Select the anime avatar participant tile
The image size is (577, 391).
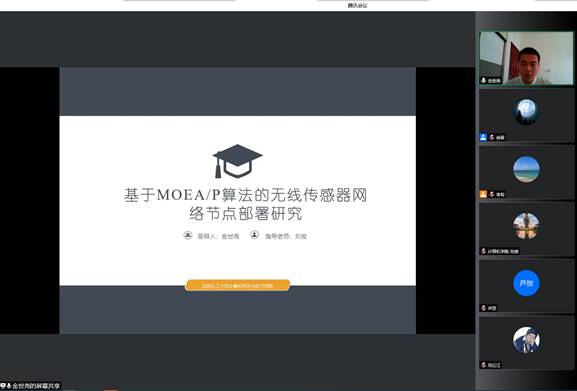[x=526, y=343]
